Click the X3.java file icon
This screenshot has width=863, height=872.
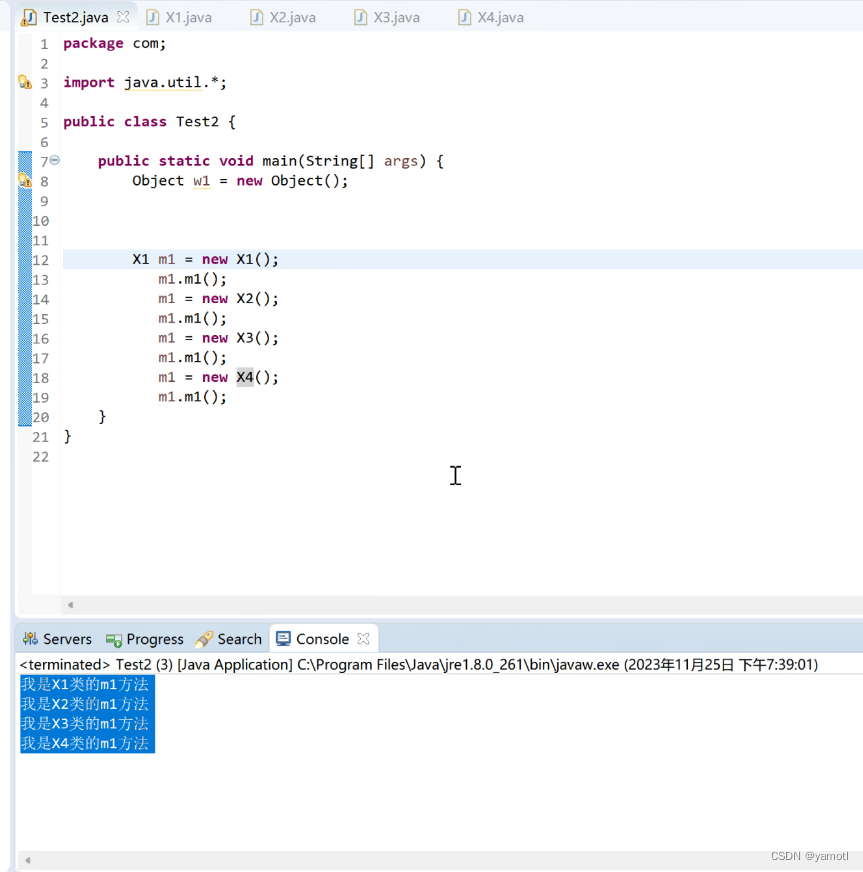tap(360, 17)
